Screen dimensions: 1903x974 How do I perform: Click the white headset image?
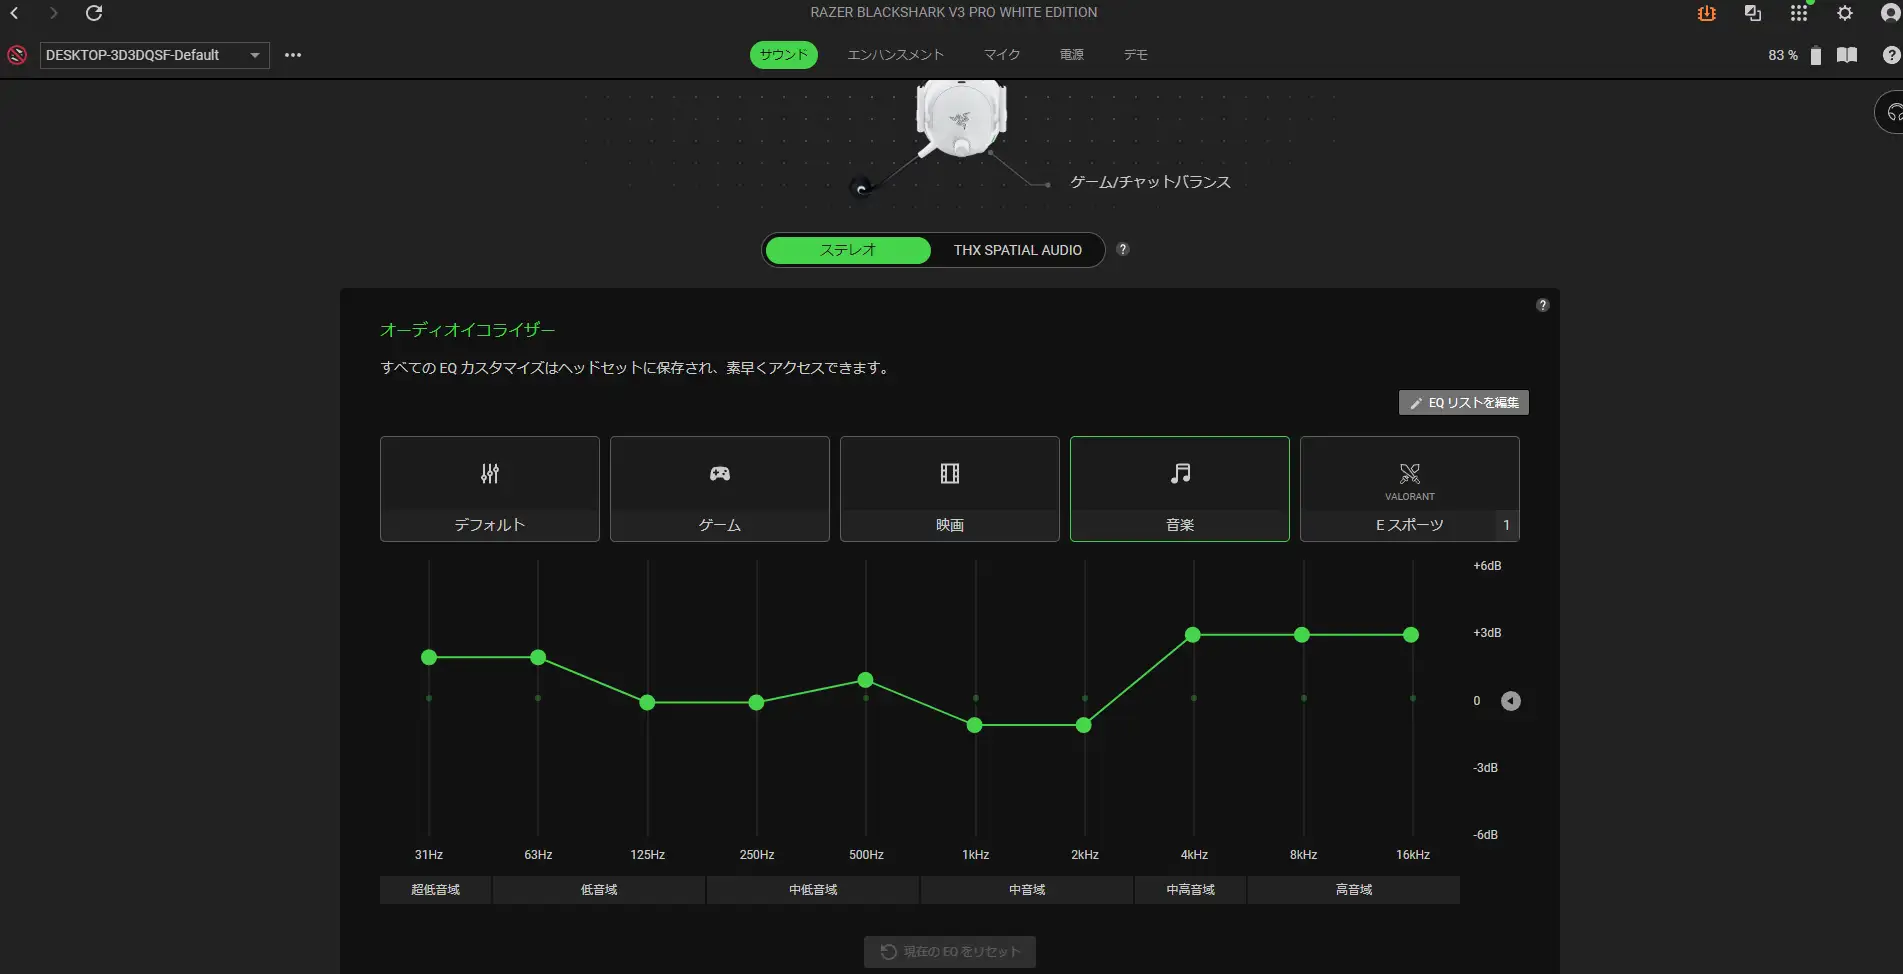coord(961,118)
